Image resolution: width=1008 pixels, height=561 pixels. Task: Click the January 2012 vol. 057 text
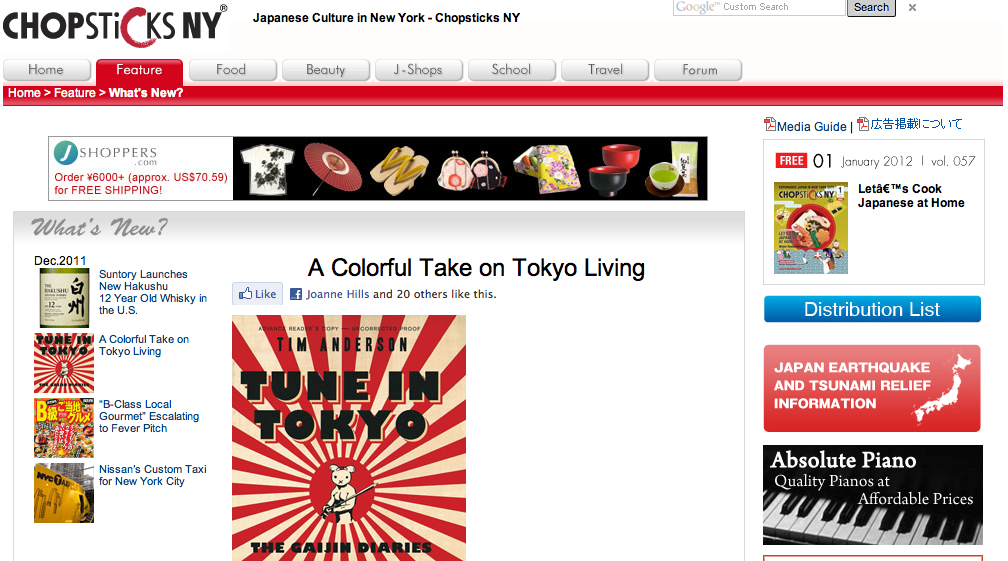click(908, 161)
